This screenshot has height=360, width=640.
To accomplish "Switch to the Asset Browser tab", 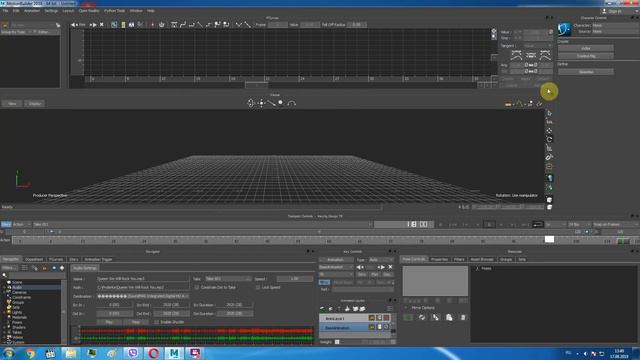I will [x=482, y=259].
